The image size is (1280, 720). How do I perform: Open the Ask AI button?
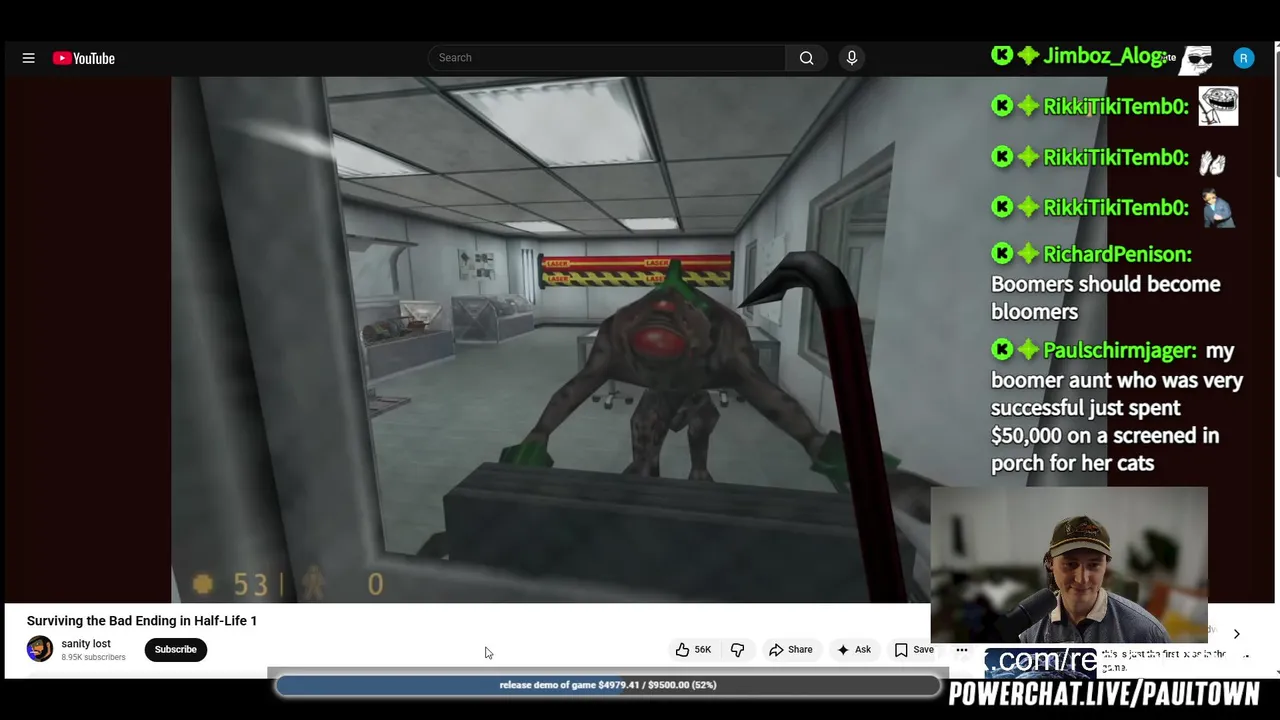pos(853,650)
